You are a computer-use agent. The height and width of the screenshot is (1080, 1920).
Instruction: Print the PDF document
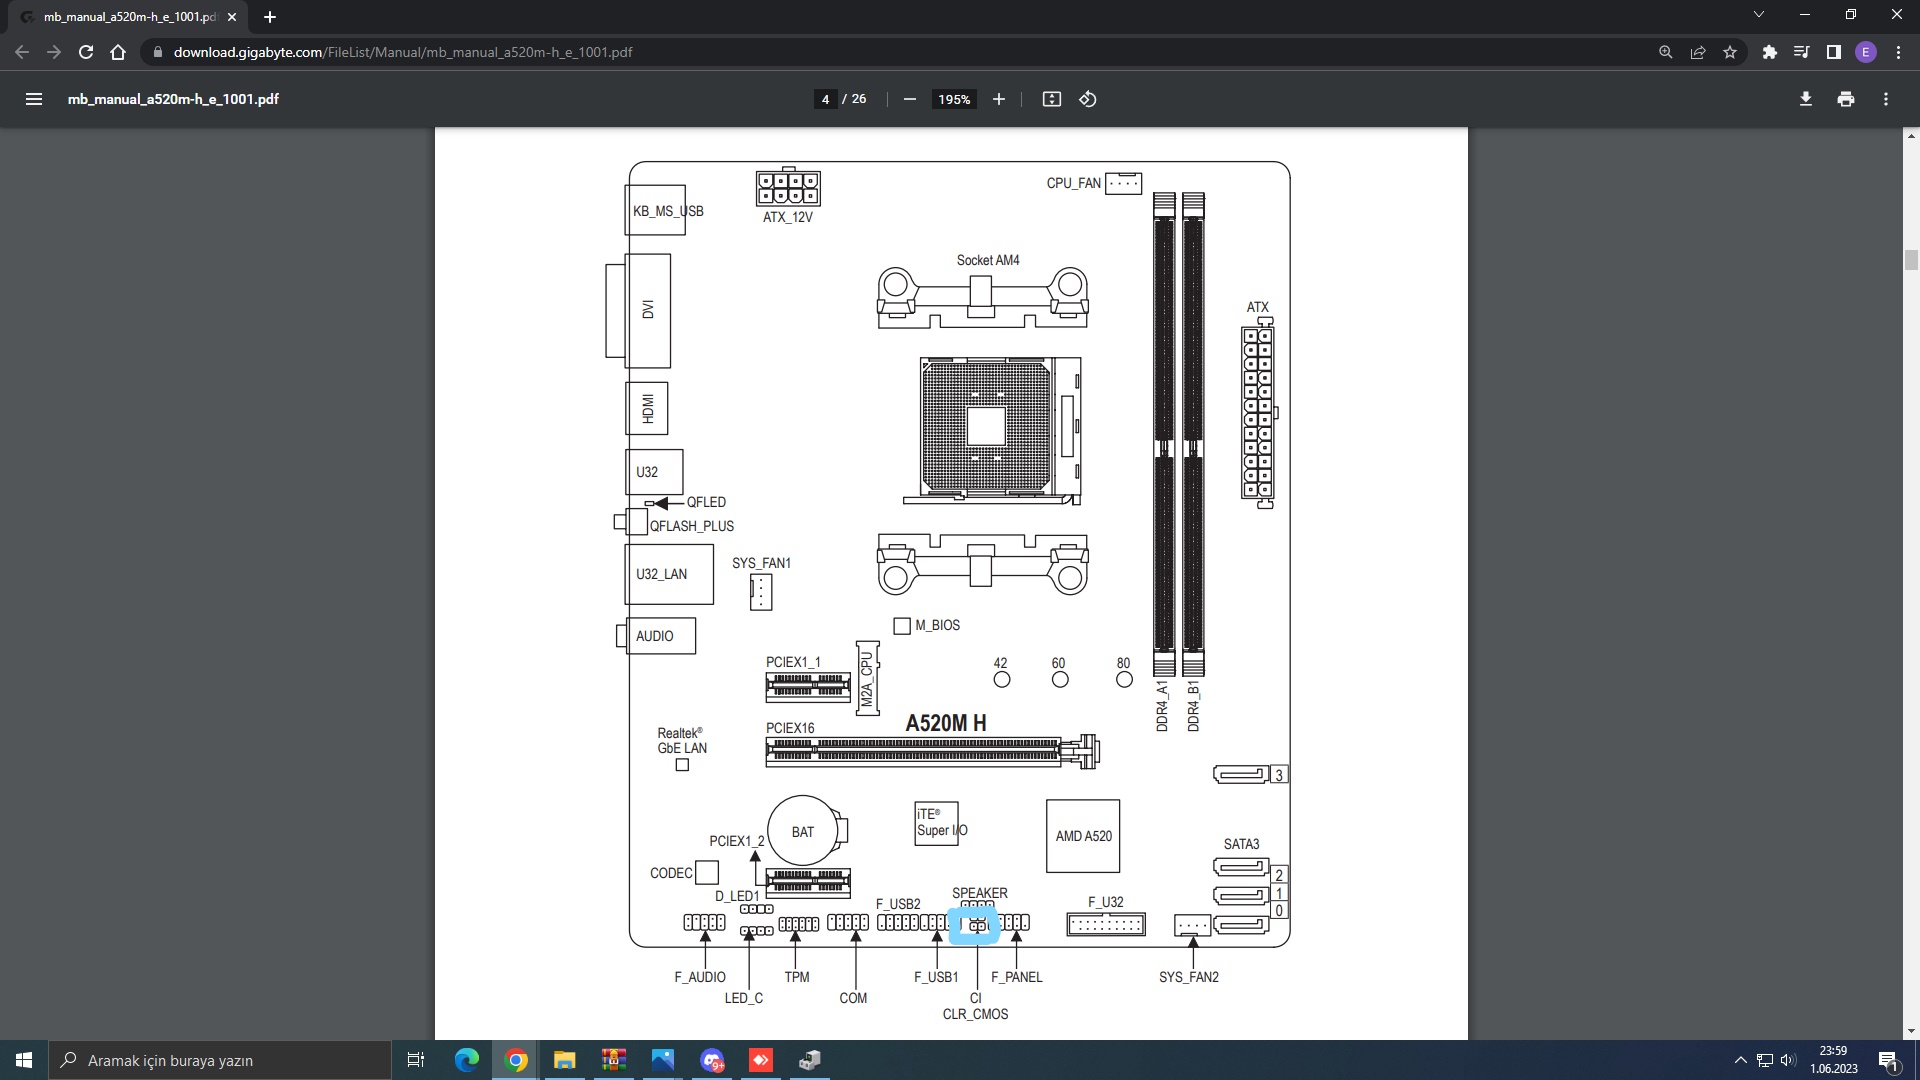pos(1845,99)
